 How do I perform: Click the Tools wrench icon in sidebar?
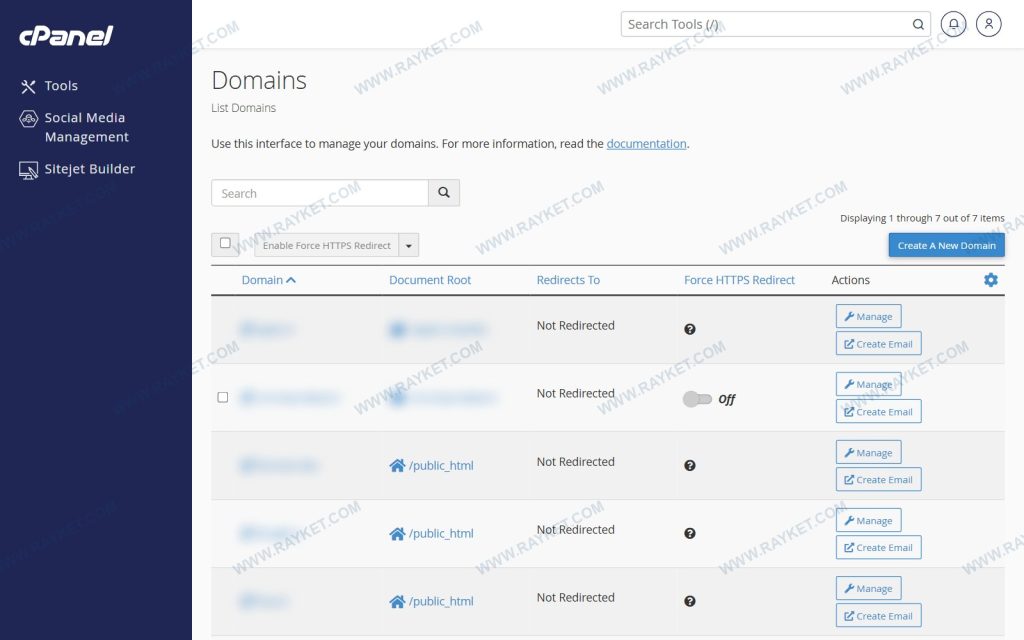[28, 86]
